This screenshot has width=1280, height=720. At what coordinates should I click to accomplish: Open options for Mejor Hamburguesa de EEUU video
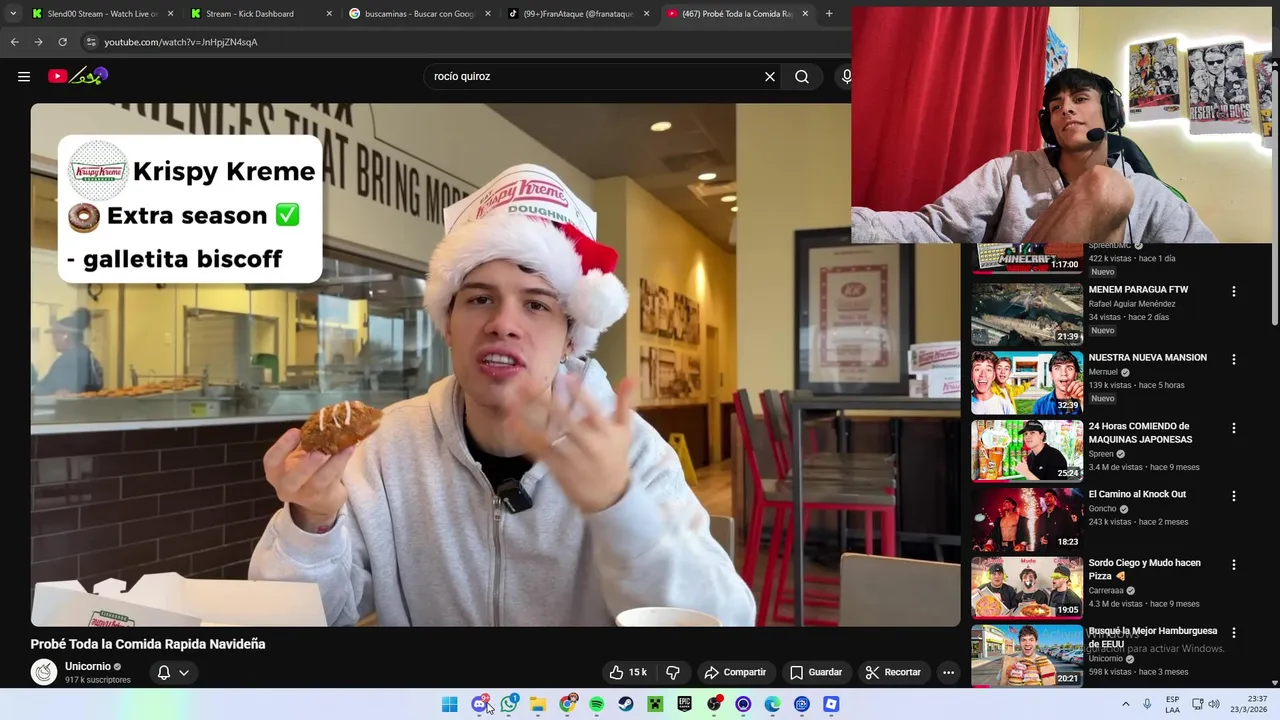coord(1233,633)
